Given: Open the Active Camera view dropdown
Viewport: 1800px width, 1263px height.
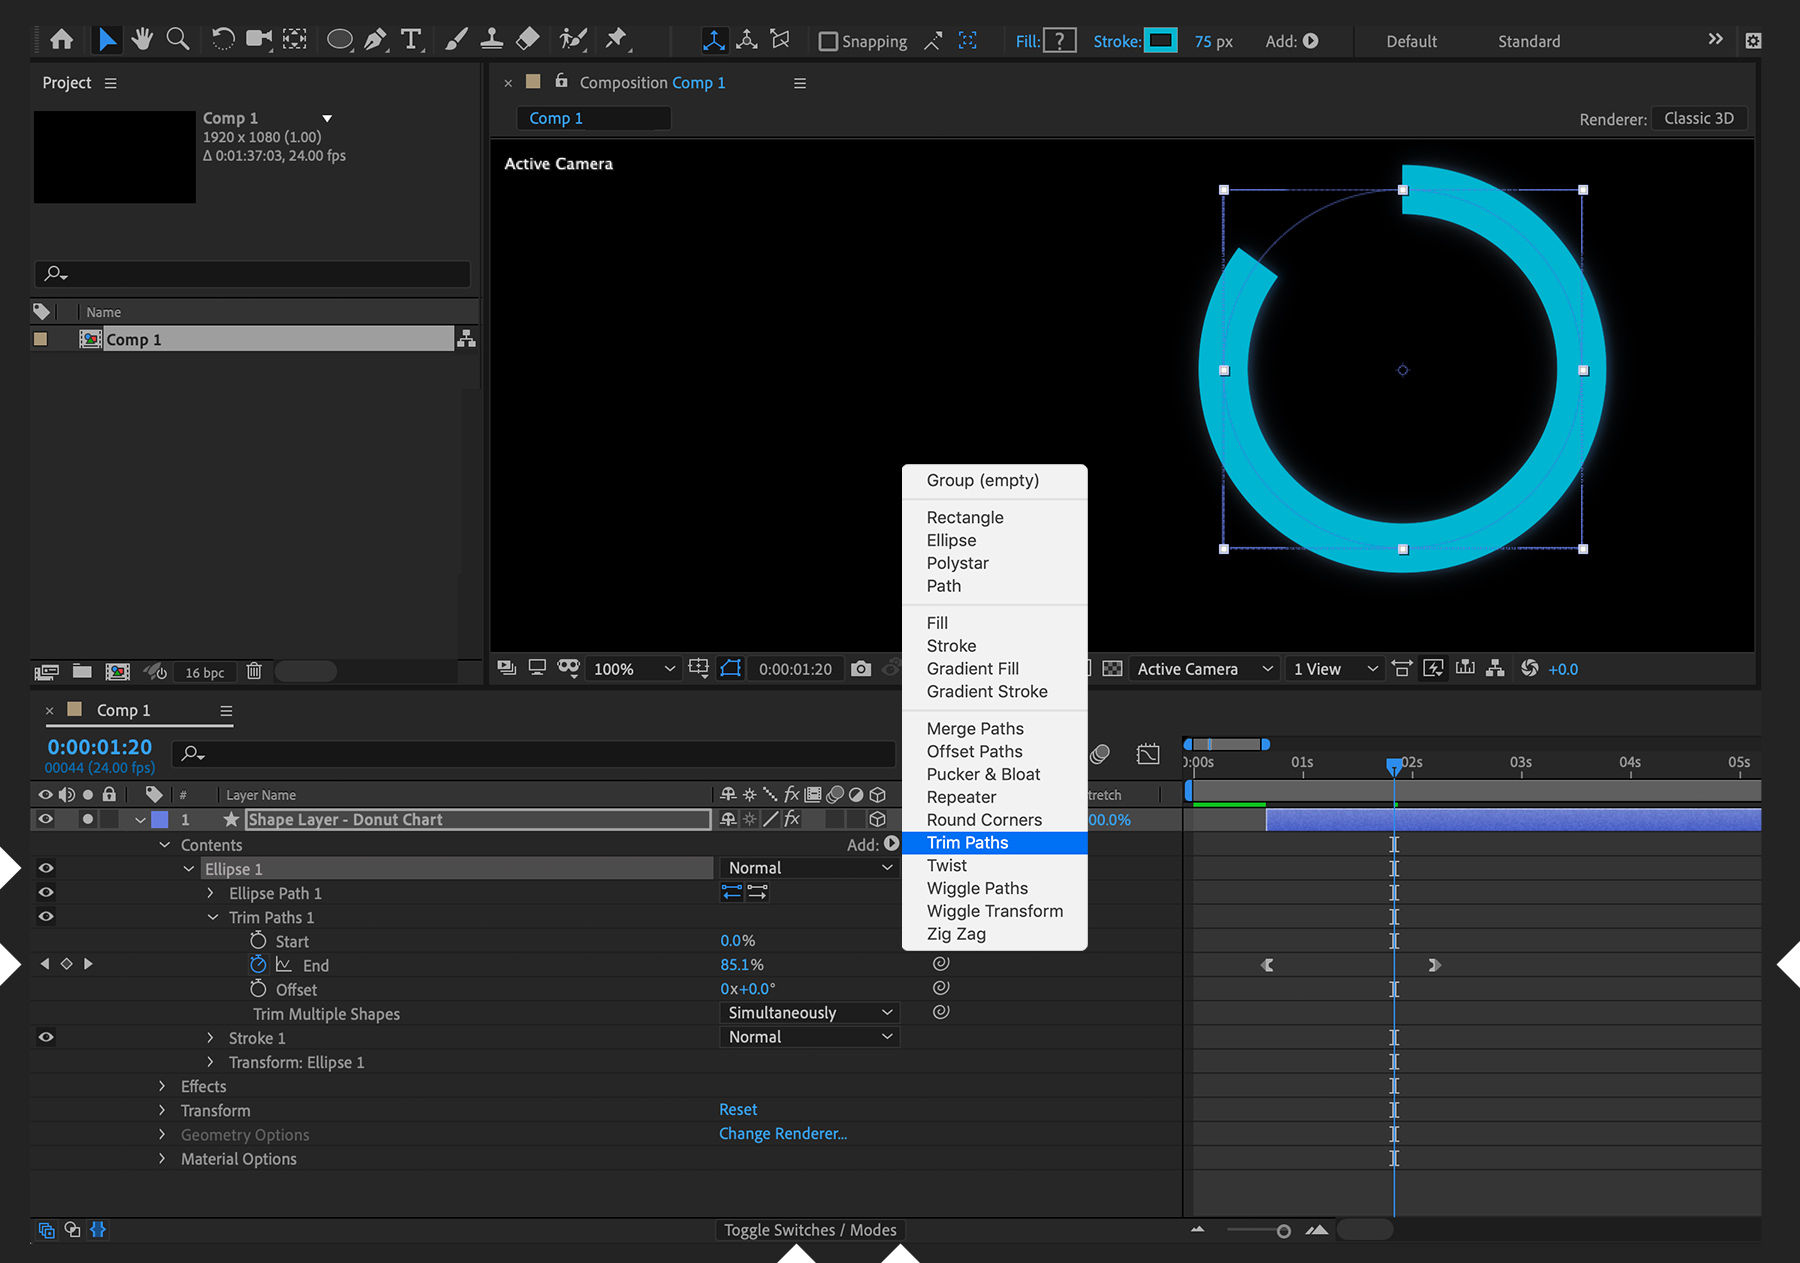Looking at the screenshot, I should point(1203,668).
